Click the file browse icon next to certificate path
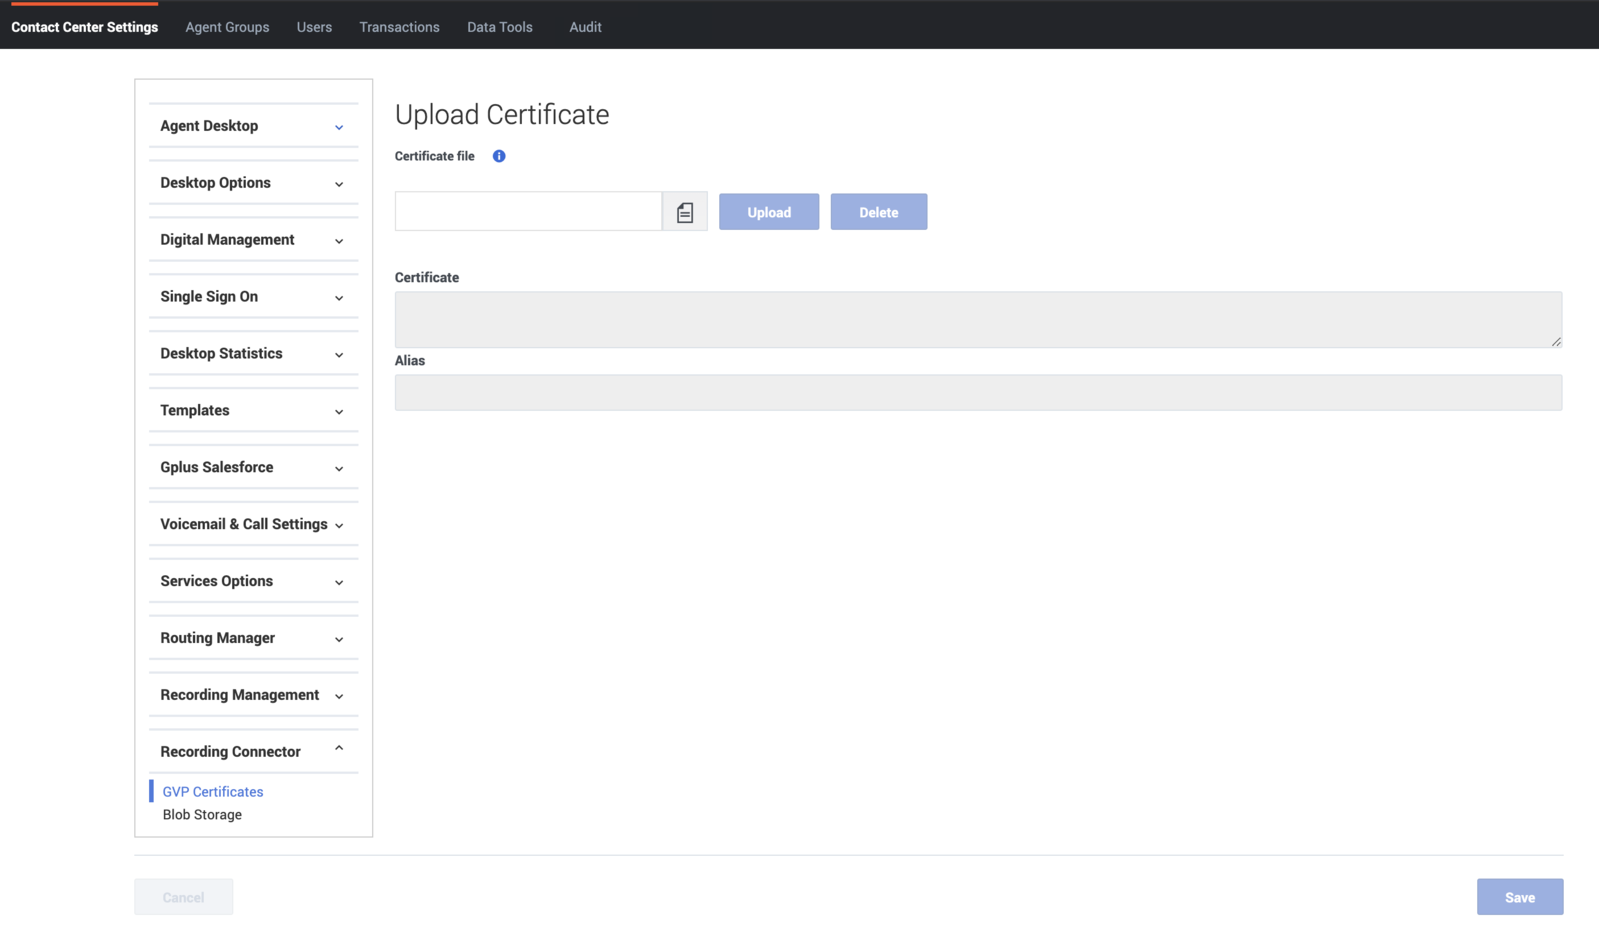Image resolution: width=1599 pixels, height=940 pixels. click(x=685, y=212)
